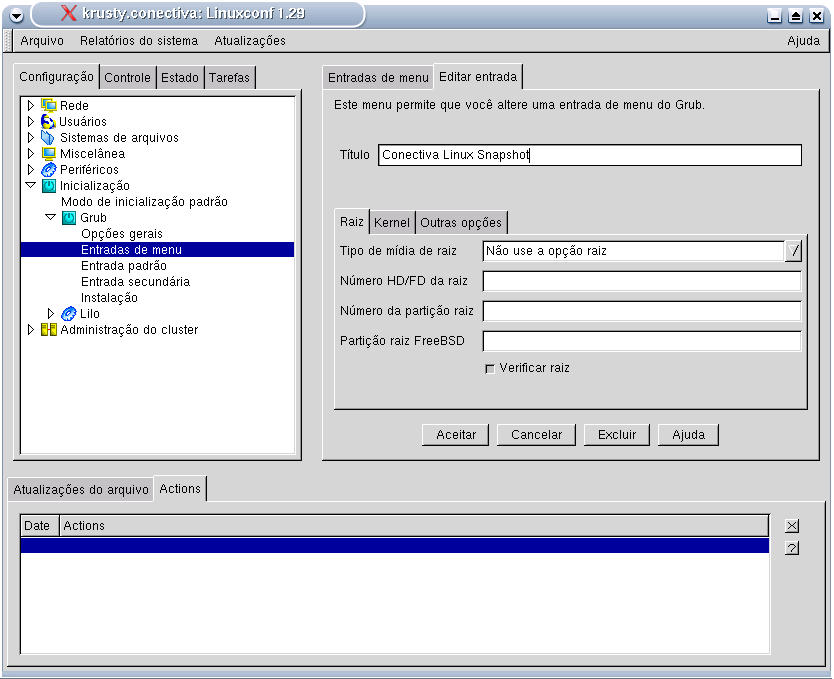834x679 pixels.
Task: Open the Atualizações menu
Action: pos(250,41)
